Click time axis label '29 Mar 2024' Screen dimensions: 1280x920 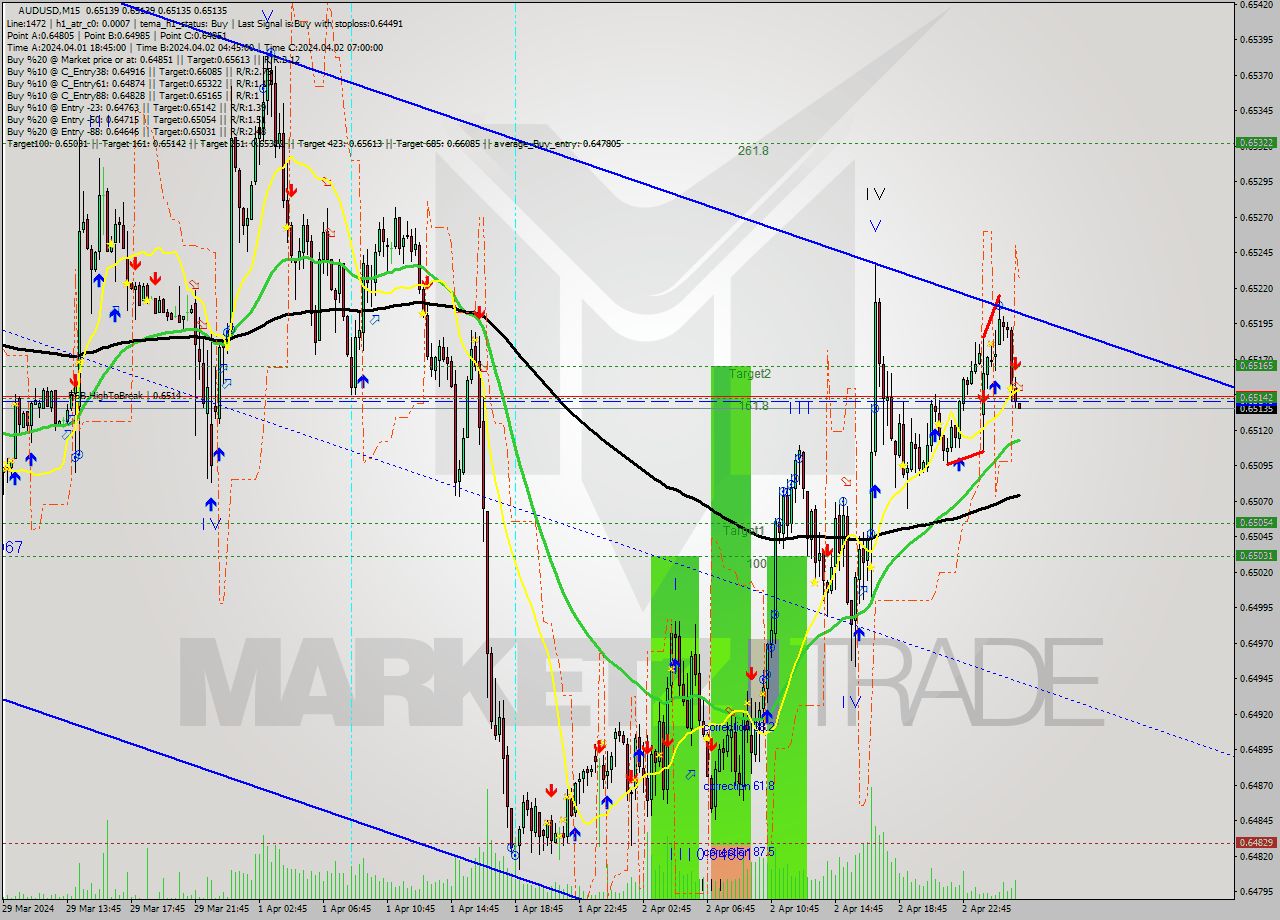(29, 909)
